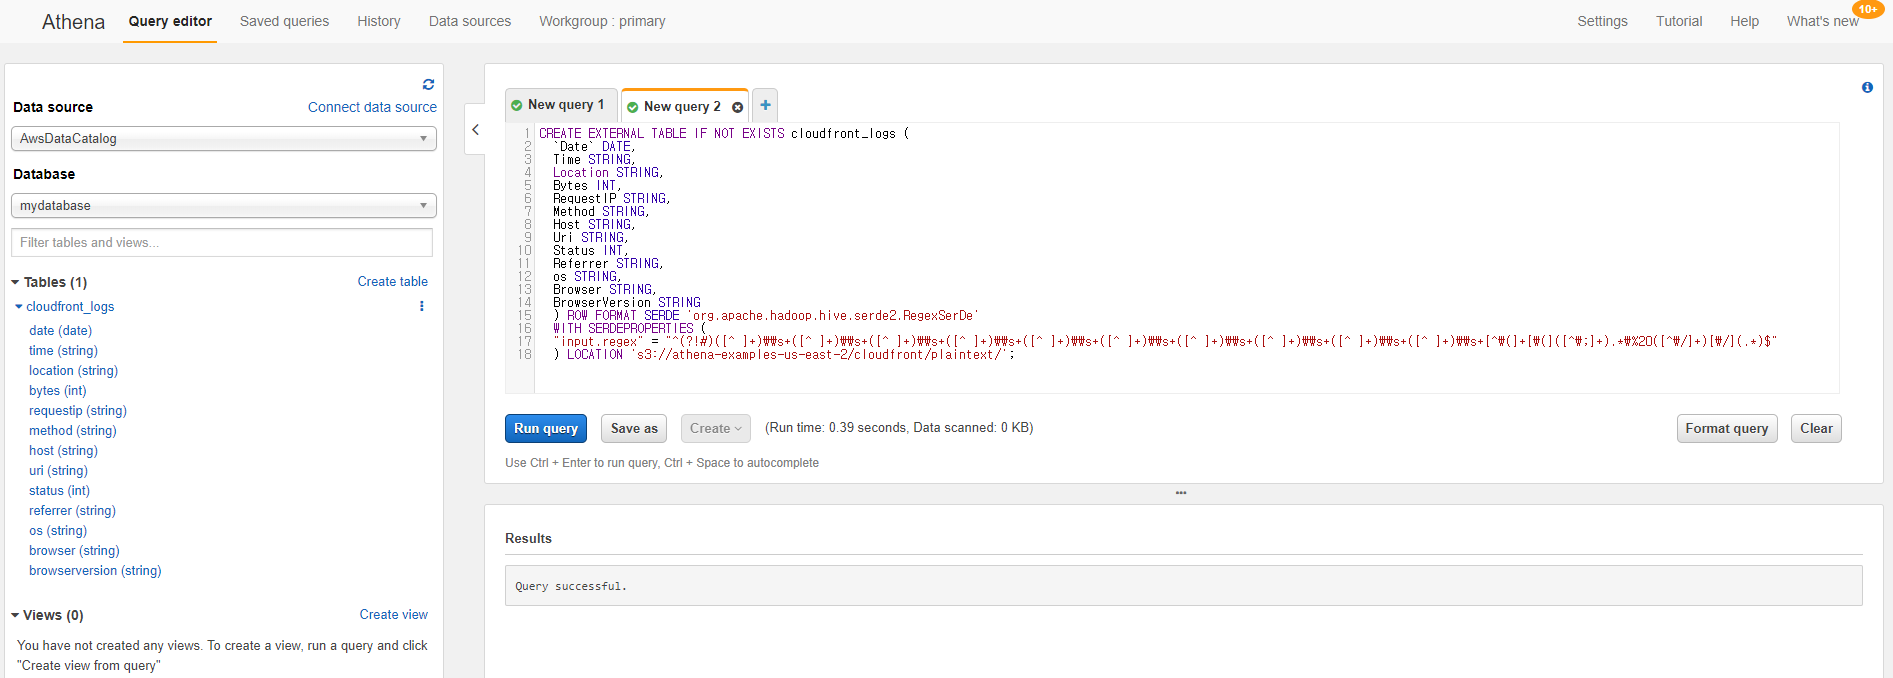Close the New query 2 tab
1893x678 pixels.
pos(738,107)
